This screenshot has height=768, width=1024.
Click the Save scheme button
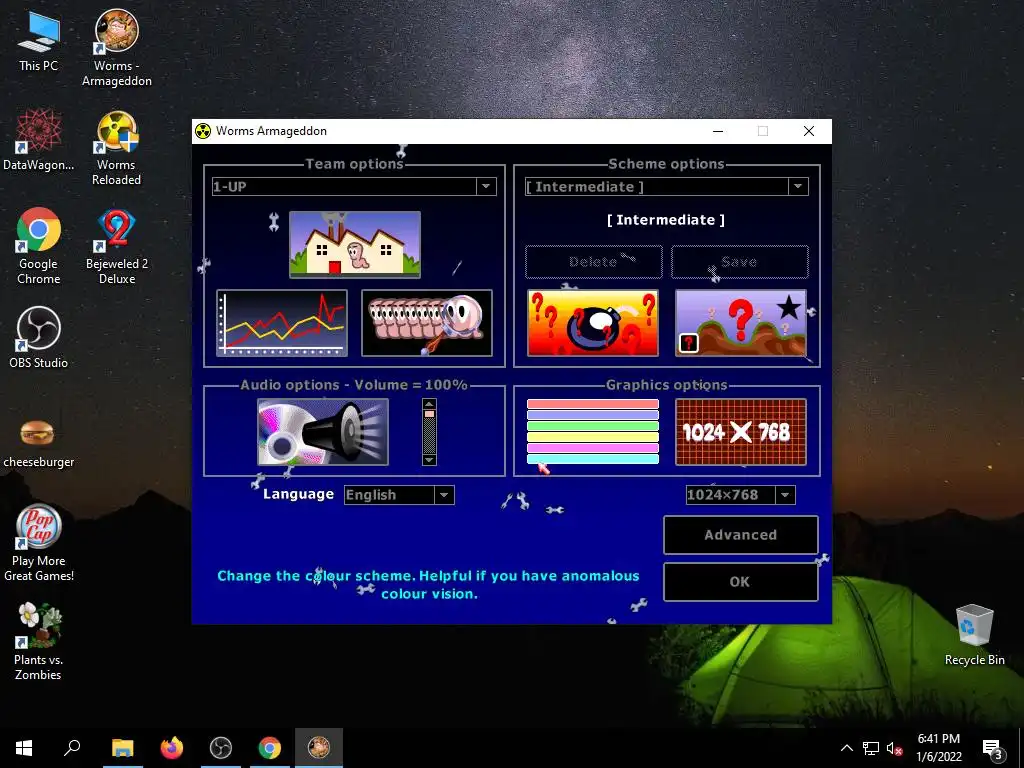click(x=739, y=261)
